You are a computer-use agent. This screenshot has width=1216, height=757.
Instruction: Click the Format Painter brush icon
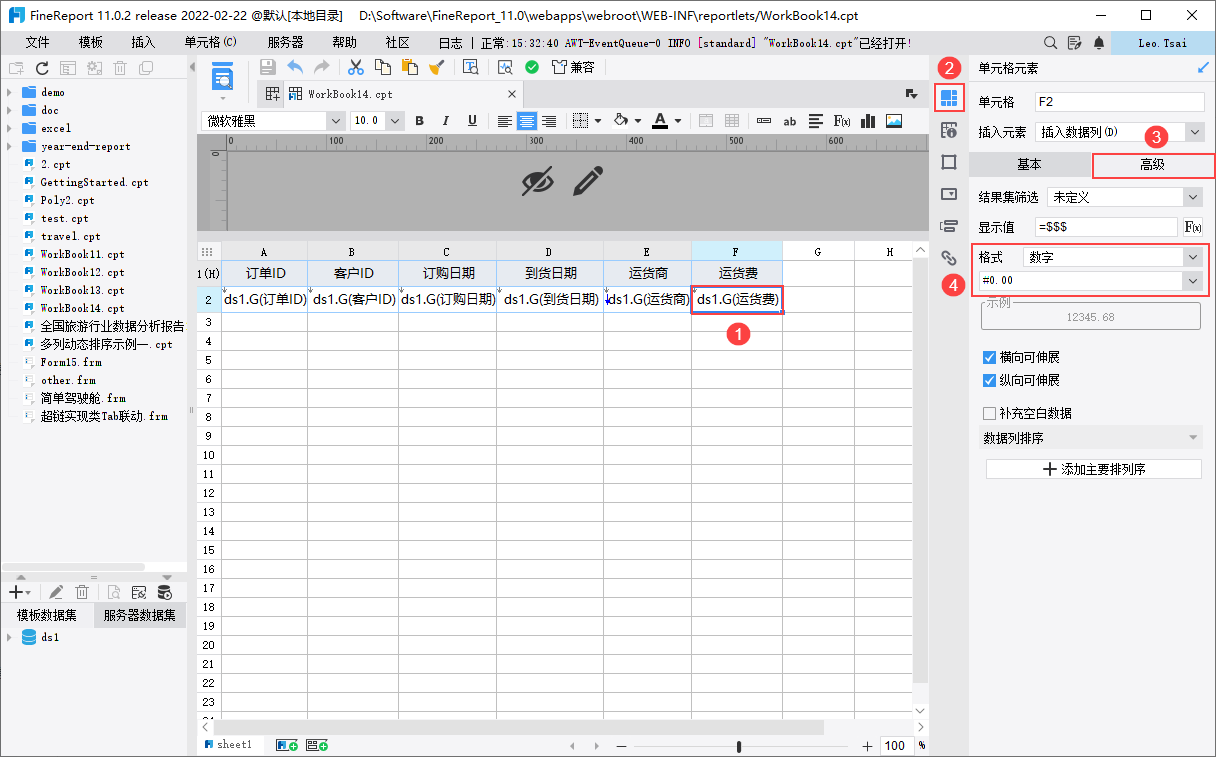point(436,67)
